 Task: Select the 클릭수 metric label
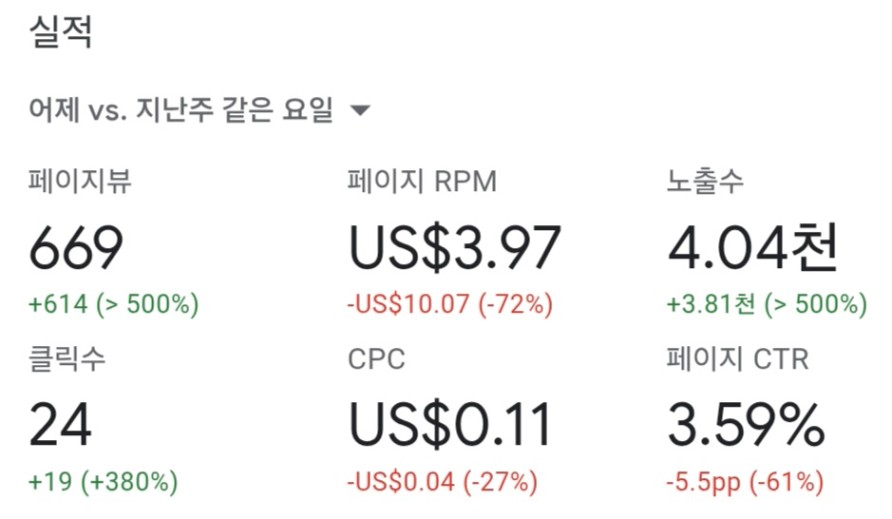(67, 359)
